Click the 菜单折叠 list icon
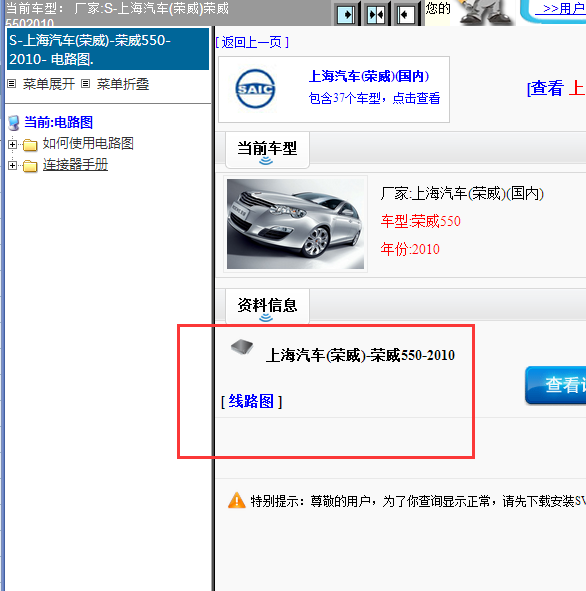 (86, 84)
